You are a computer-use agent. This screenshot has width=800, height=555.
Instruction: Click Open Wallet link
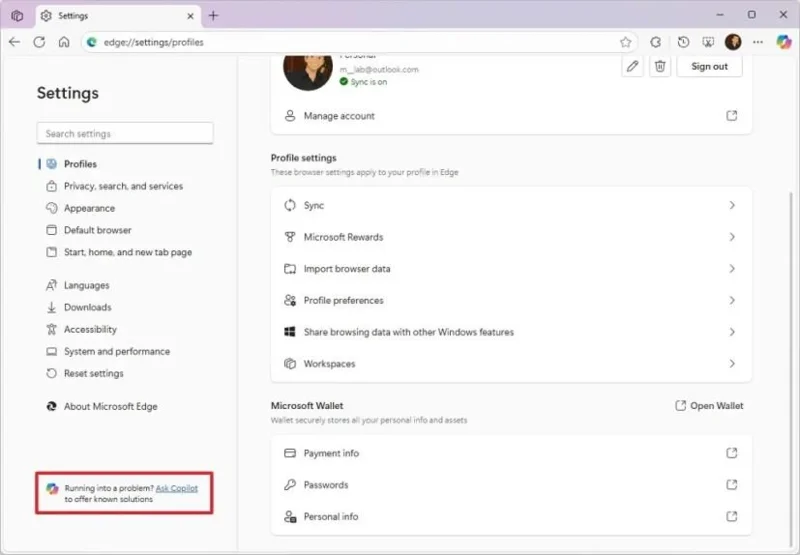[709, 406]
